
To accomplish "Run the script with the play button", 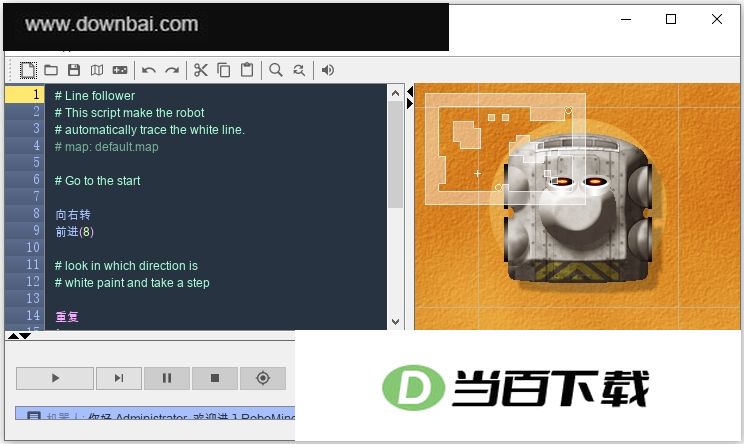I will [55, 378].
